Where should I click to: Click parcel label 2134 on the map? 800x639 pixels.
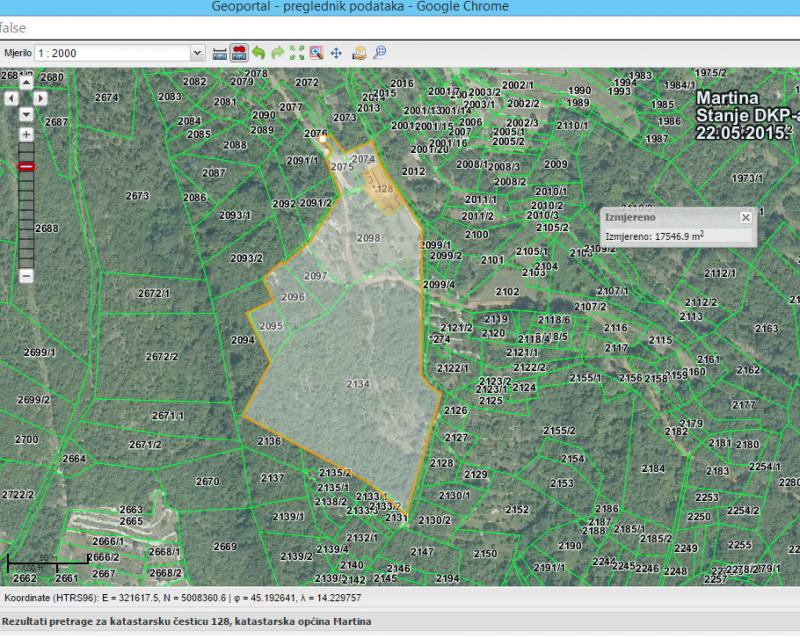click(x=358, y=384)
